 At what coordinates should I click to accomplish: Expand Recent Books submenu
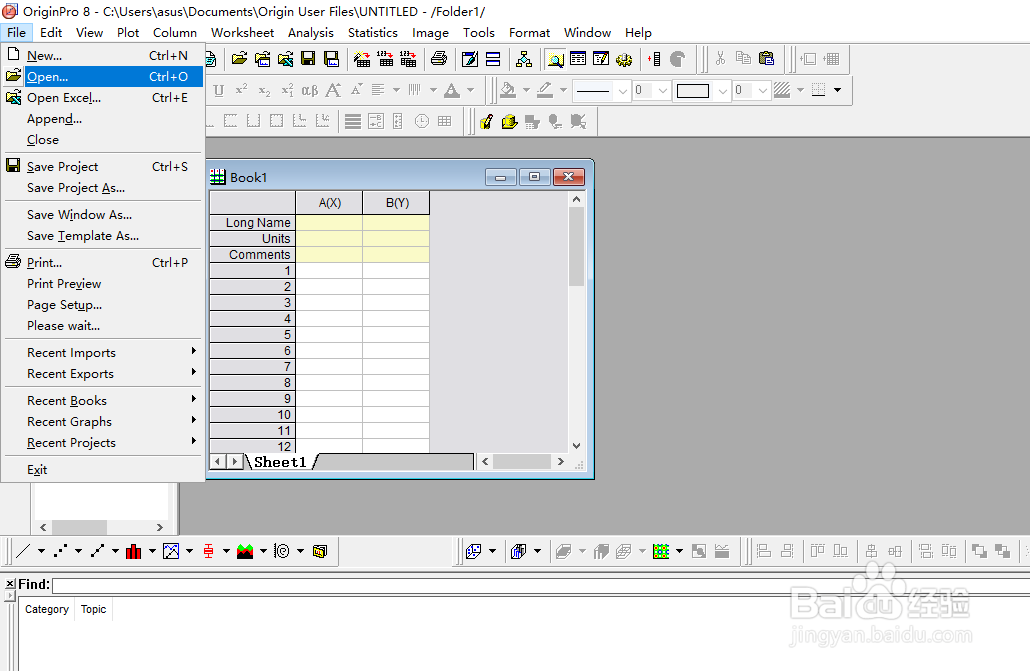[x=103, y=400]
